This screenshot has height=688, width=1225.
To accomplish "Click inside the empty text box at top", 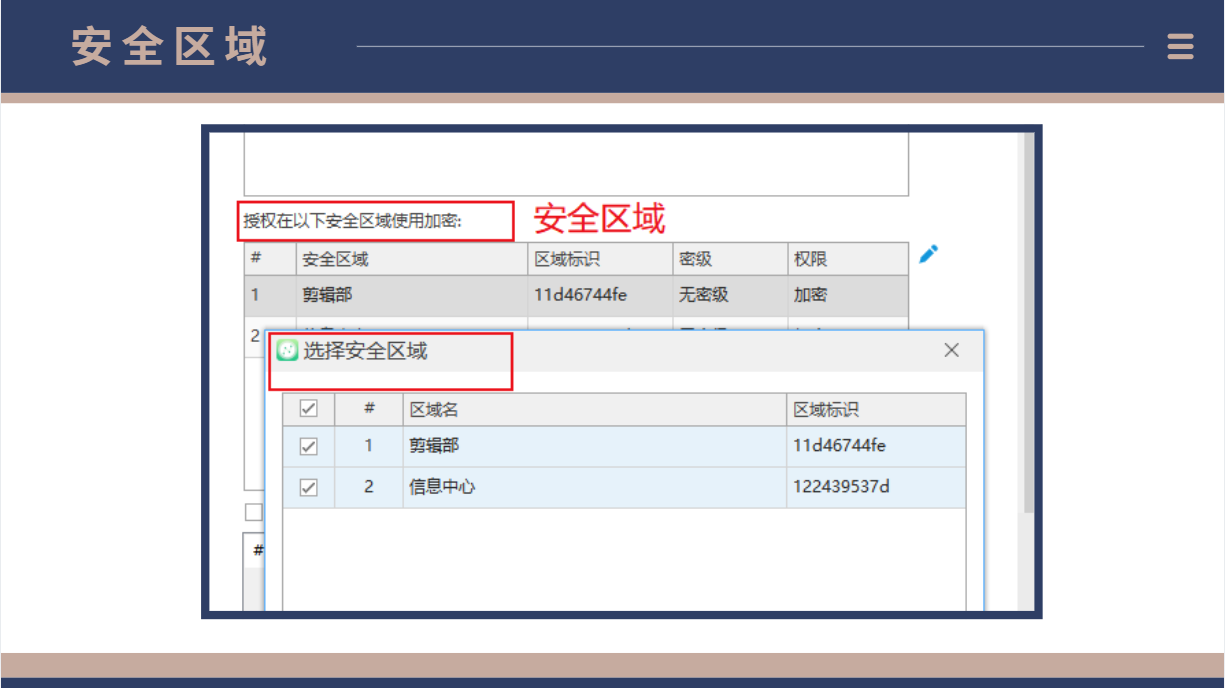I will 576,163.
